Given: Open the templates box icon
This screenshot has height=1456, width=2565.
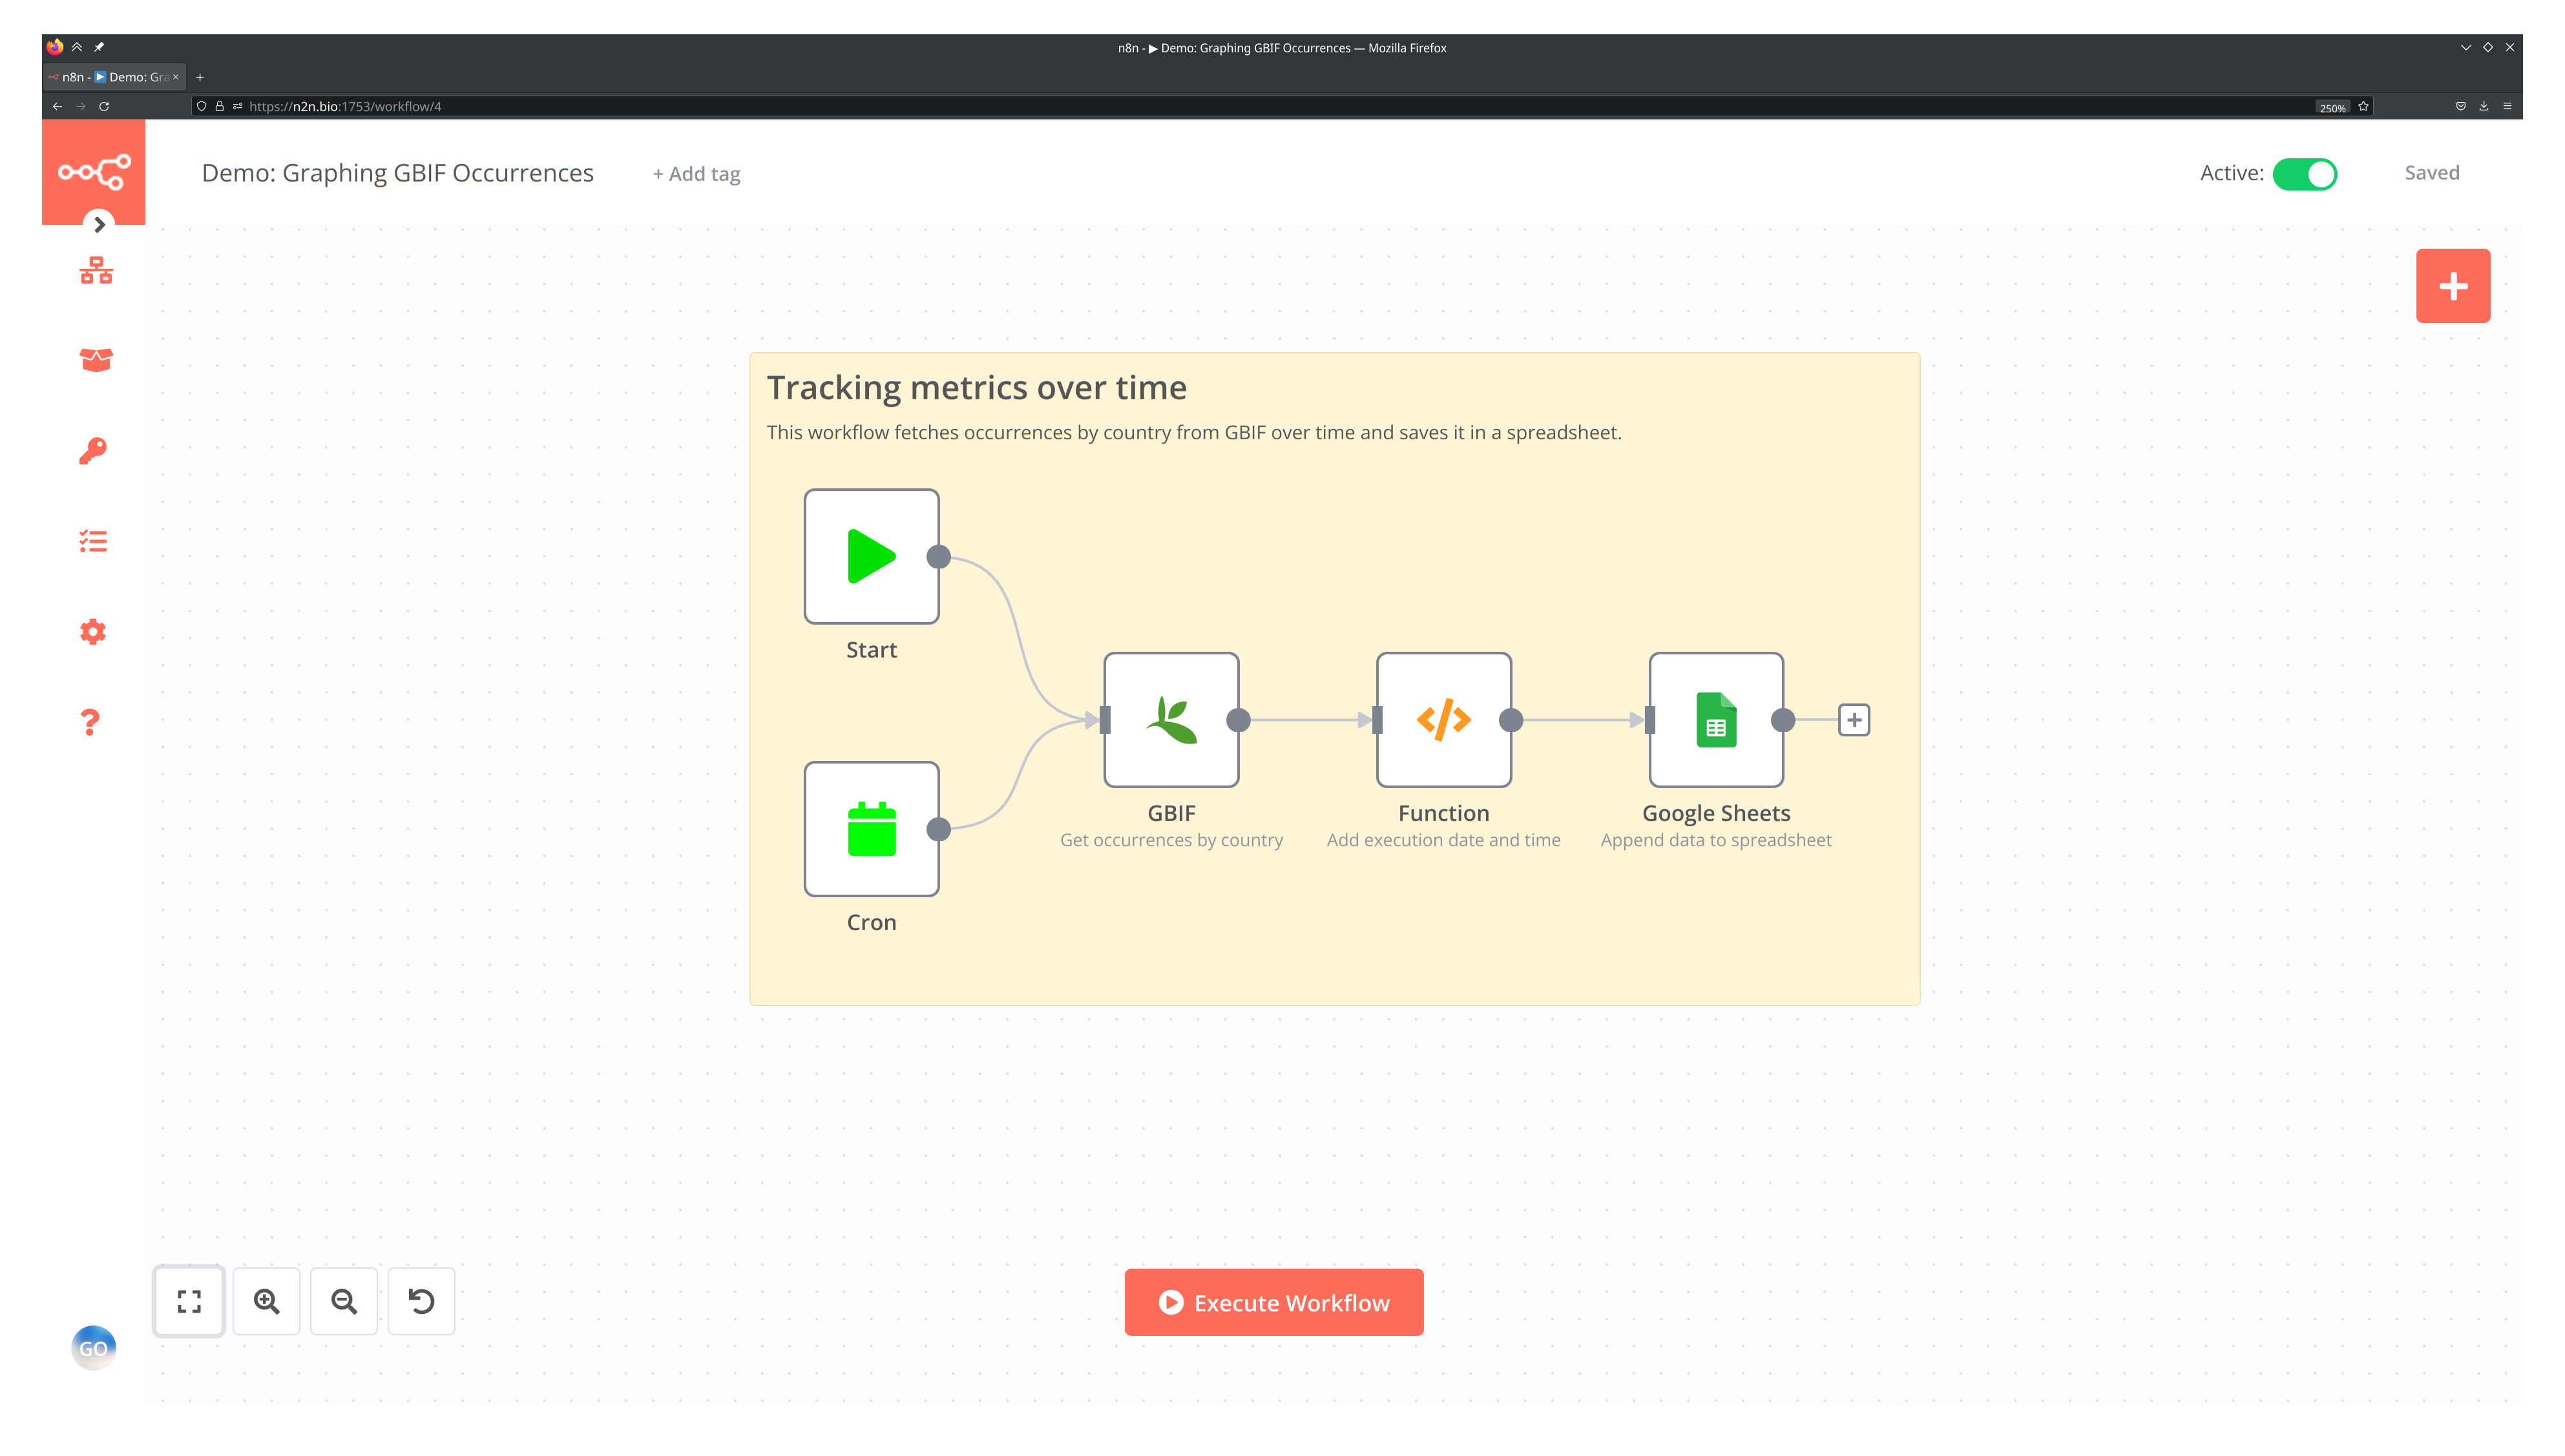Looking at the screenshot, I should click(96, 360).
